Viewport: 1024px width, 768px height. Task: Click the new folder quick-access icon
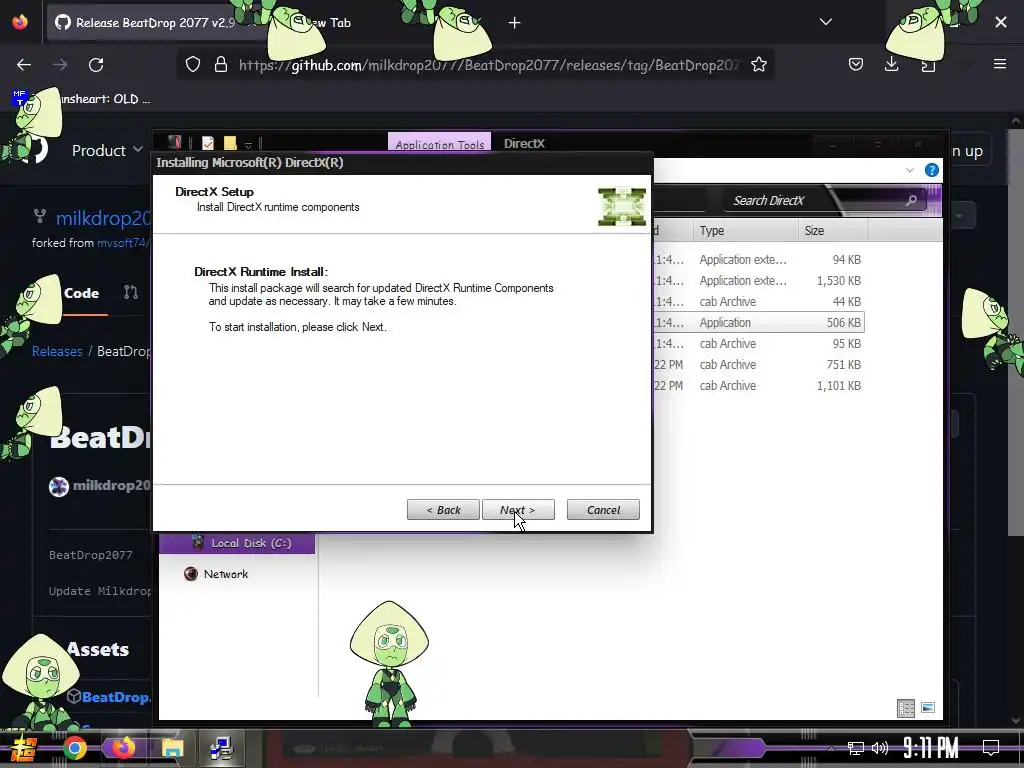pos(230,143)
